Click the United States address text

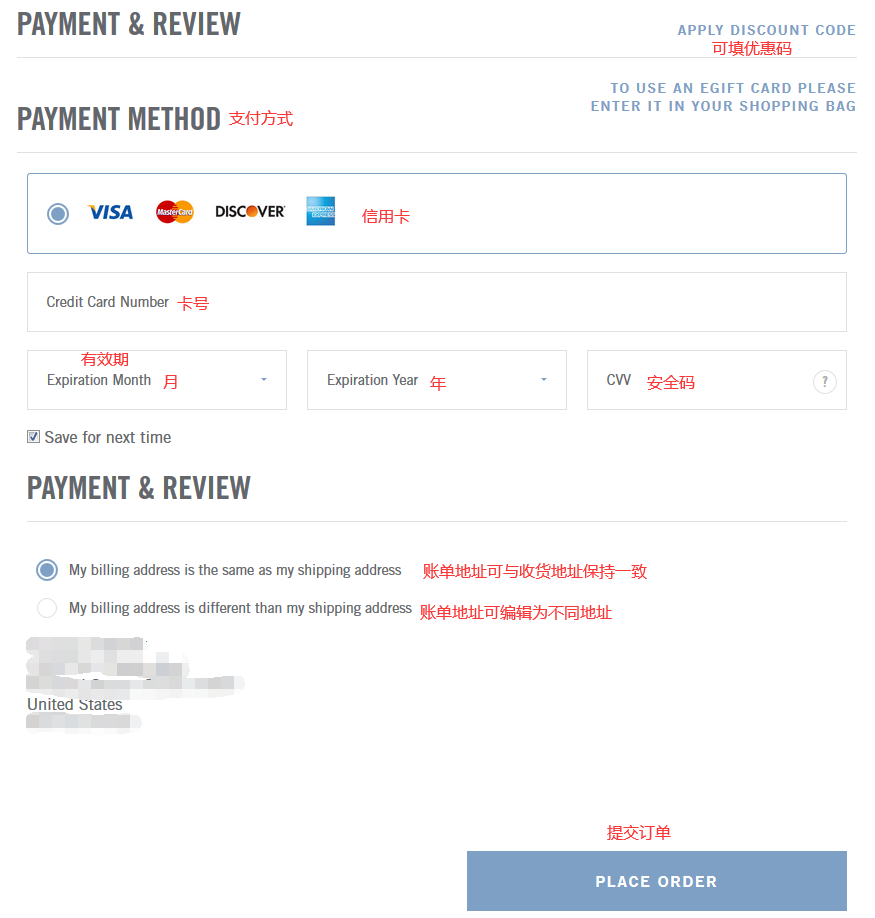point(75,704)
